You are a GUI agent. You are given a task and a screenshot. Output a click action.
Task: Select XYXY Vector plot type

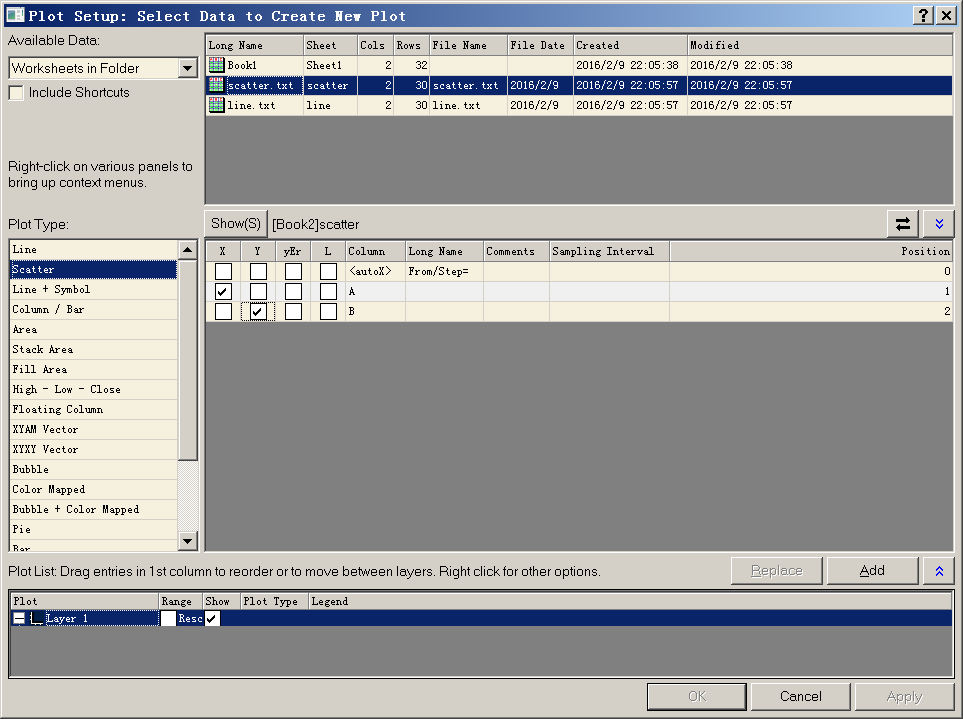pos(94,449)
